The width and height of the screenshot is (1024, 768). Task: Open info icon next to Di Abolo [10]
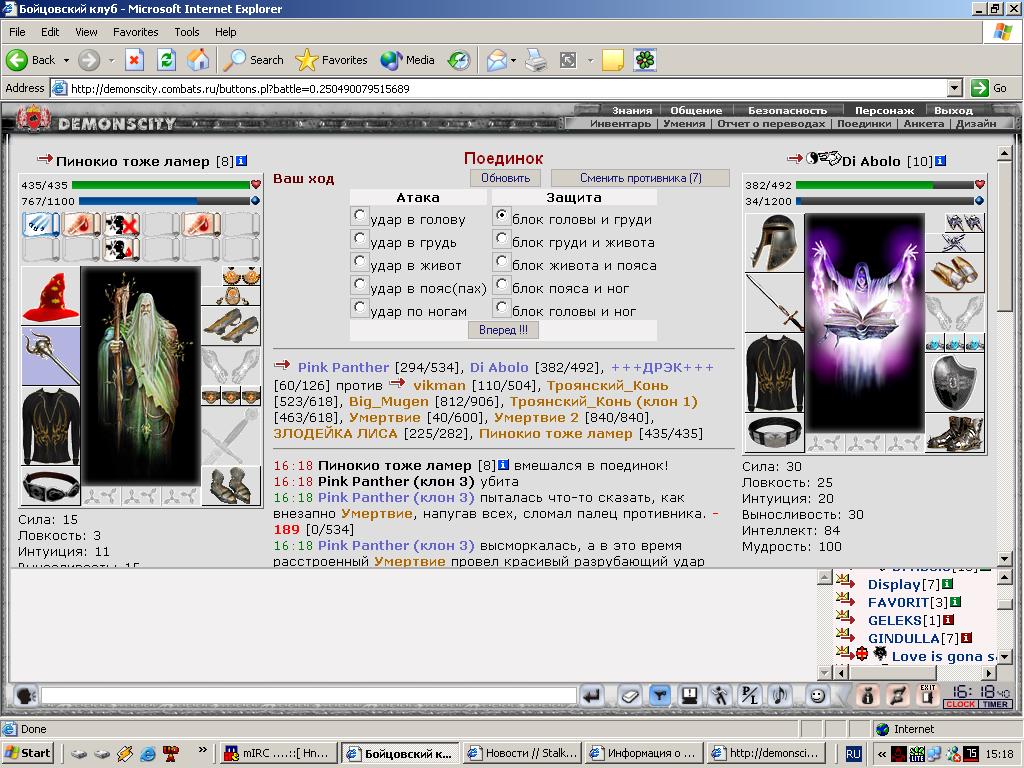[x=940, y=161]
